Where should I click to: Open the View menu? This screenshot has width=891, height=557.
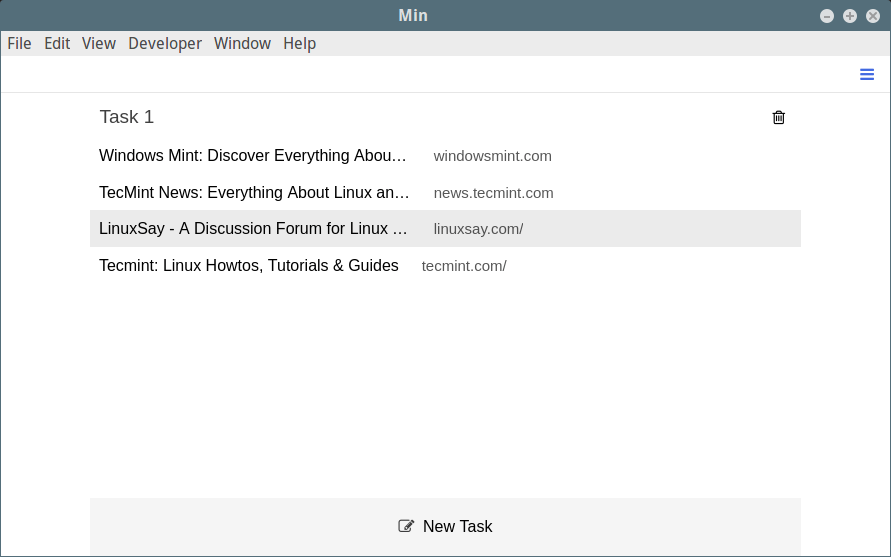(99, 43)
